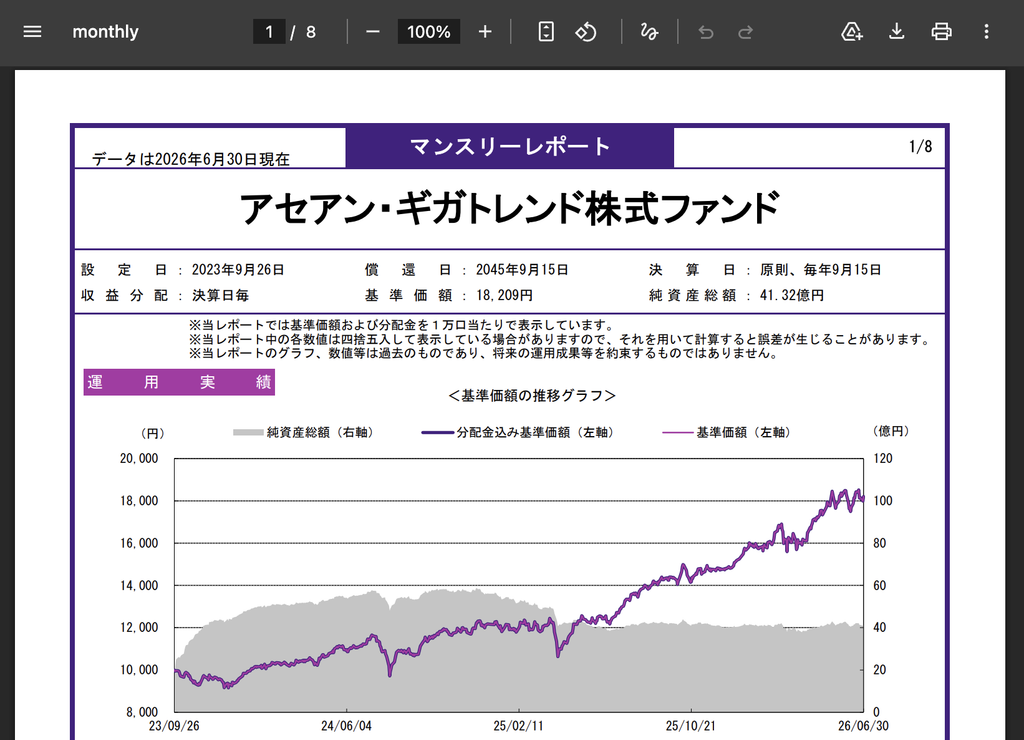Click x-axis date label 25/10/21
This screenshot has width=1024, height=740.
coord(691,726)
